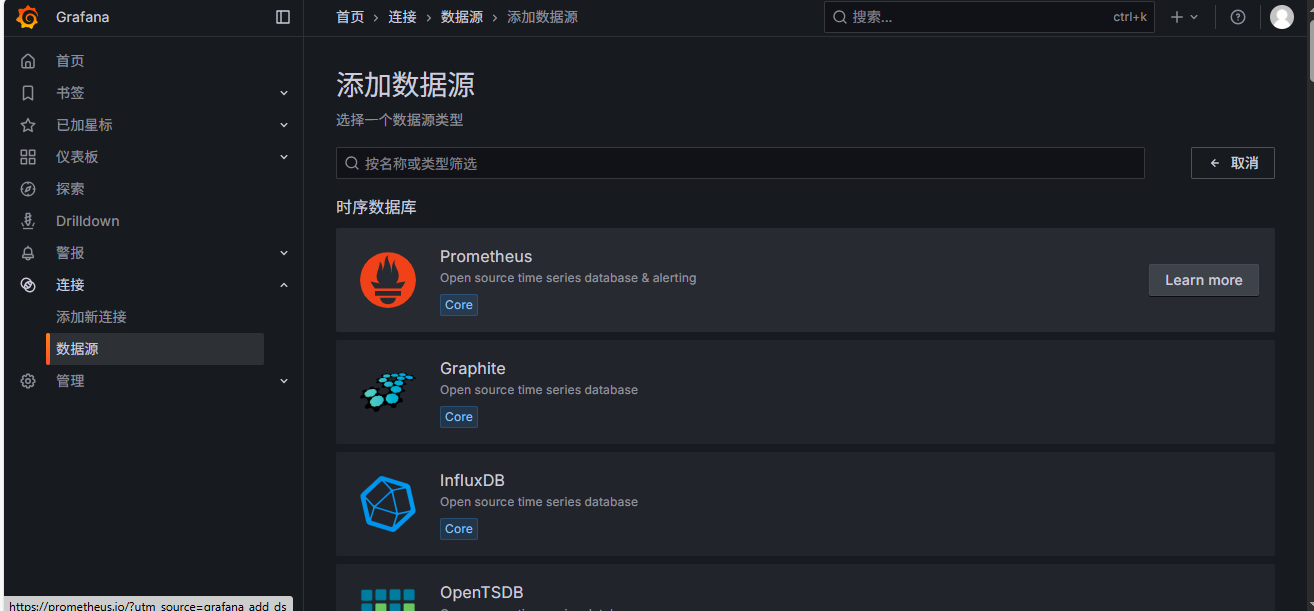
Task: Click the InfluxDB logo
Action: pyautogui.click(x=388, y=504)
